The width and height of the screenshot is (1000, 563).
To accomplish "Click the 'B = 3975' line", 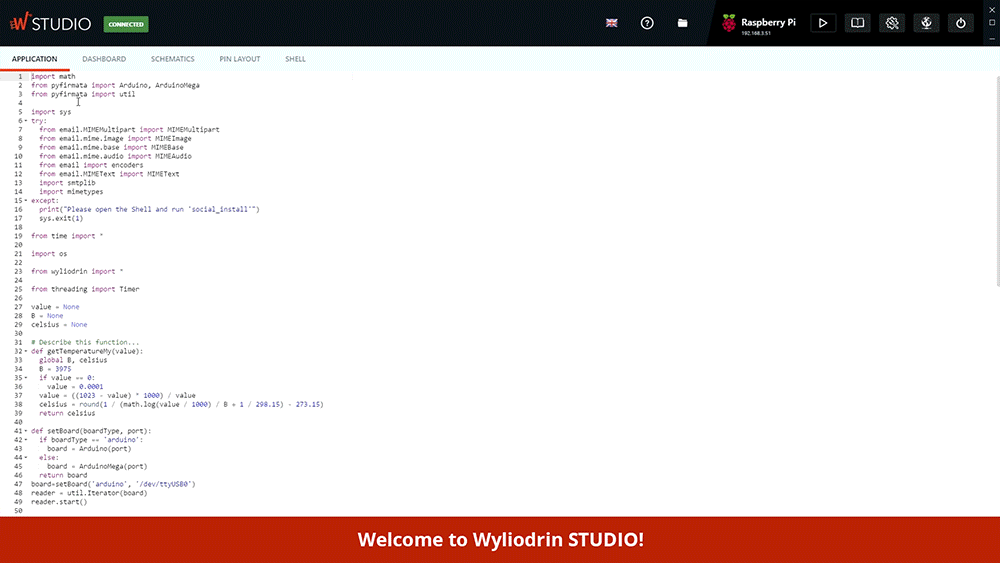I will click(55, 369).
